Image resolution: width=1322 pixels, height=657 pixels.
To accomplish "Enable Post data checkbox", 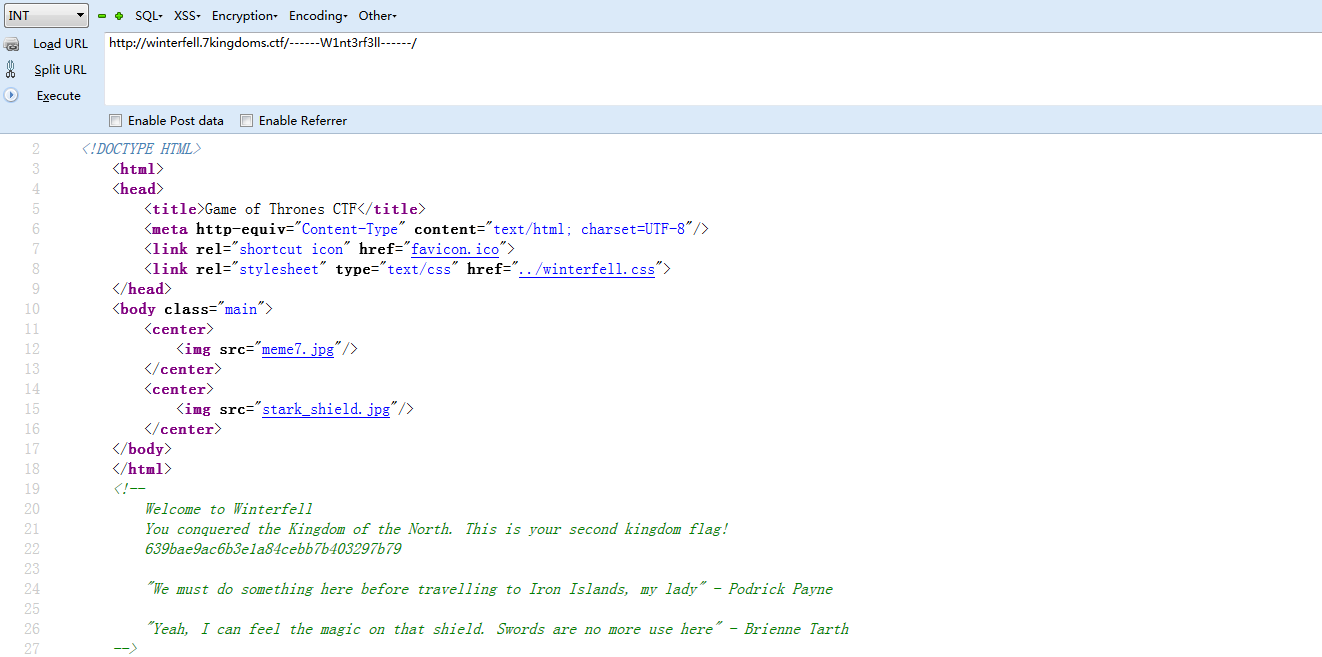I will [x=115, y=121].
